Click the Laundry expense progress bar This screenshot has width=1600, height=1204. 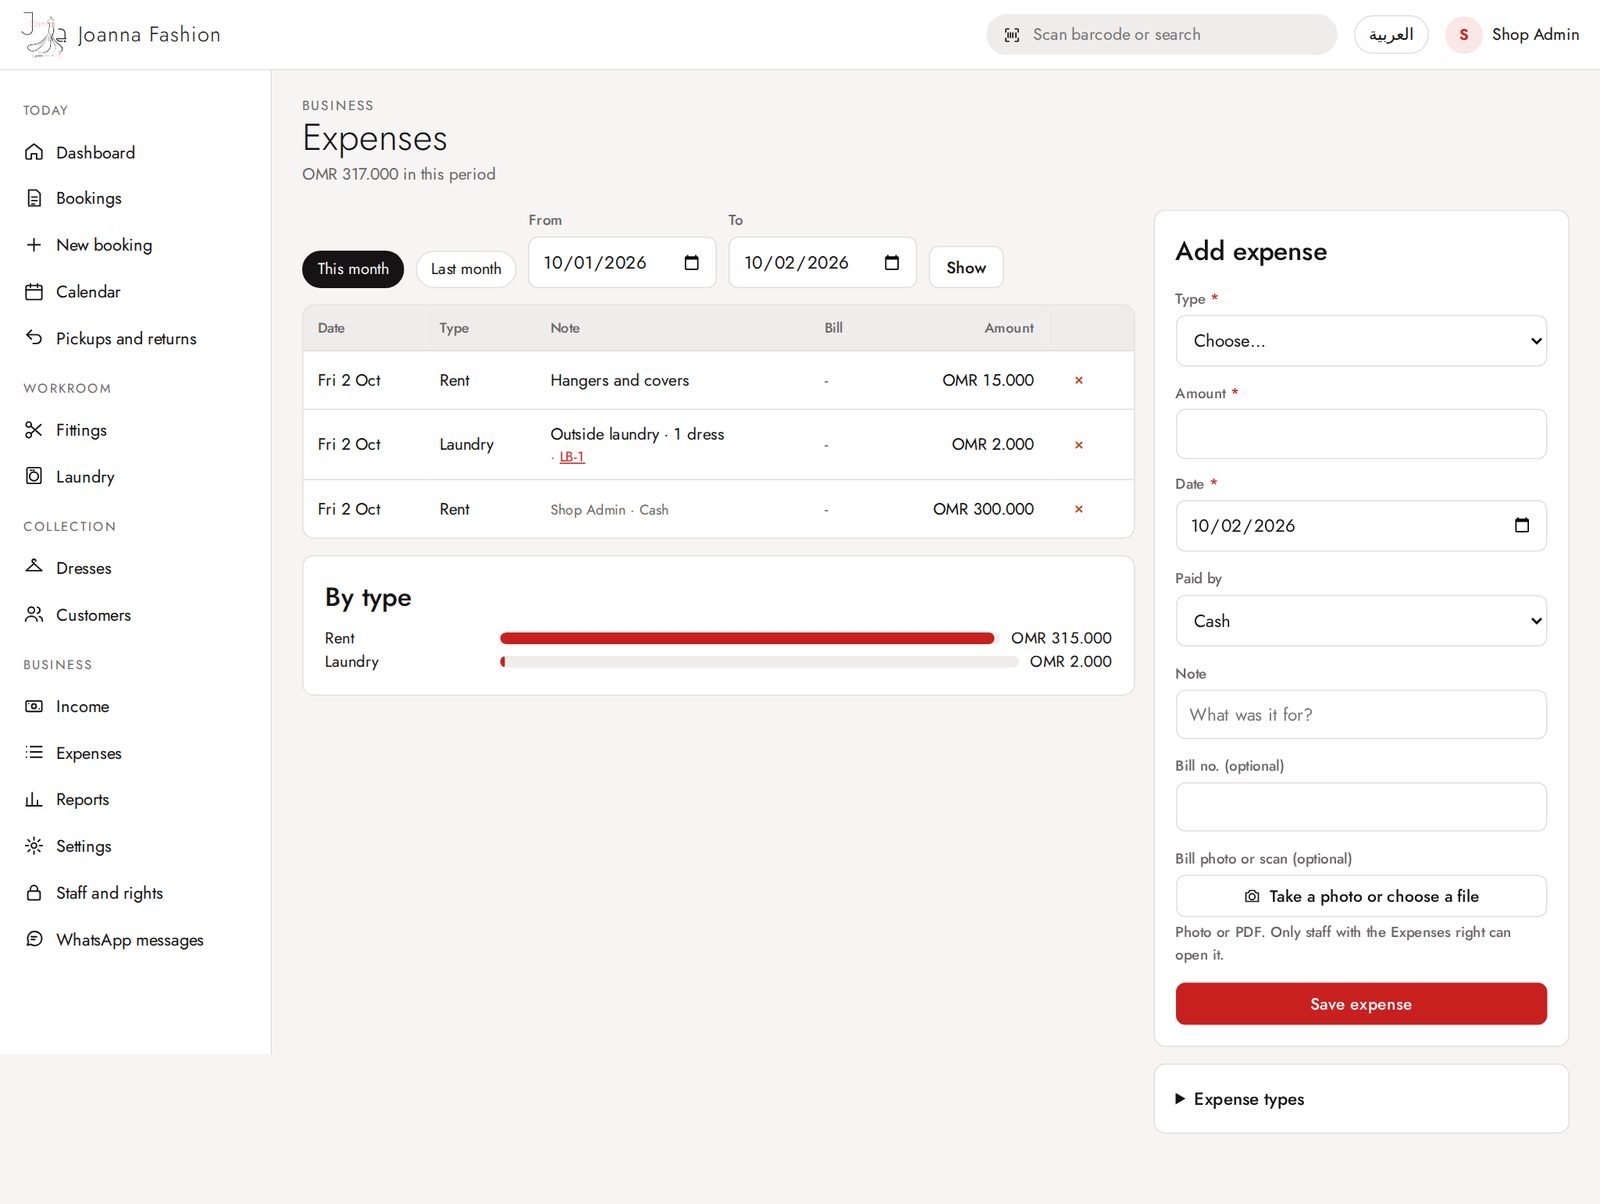[x=759, y=662]
